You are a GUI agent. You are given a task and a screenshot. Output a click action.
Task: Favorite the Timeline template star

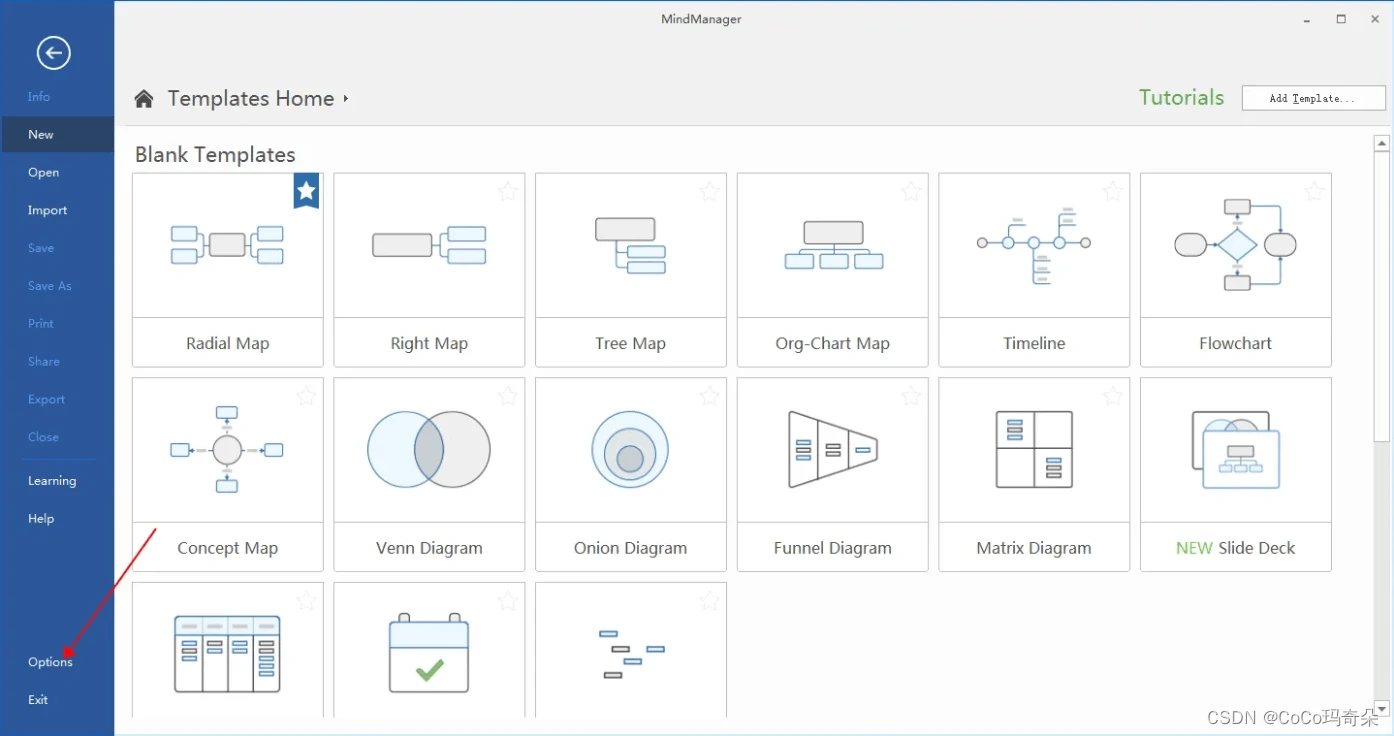pos(1113,191)
